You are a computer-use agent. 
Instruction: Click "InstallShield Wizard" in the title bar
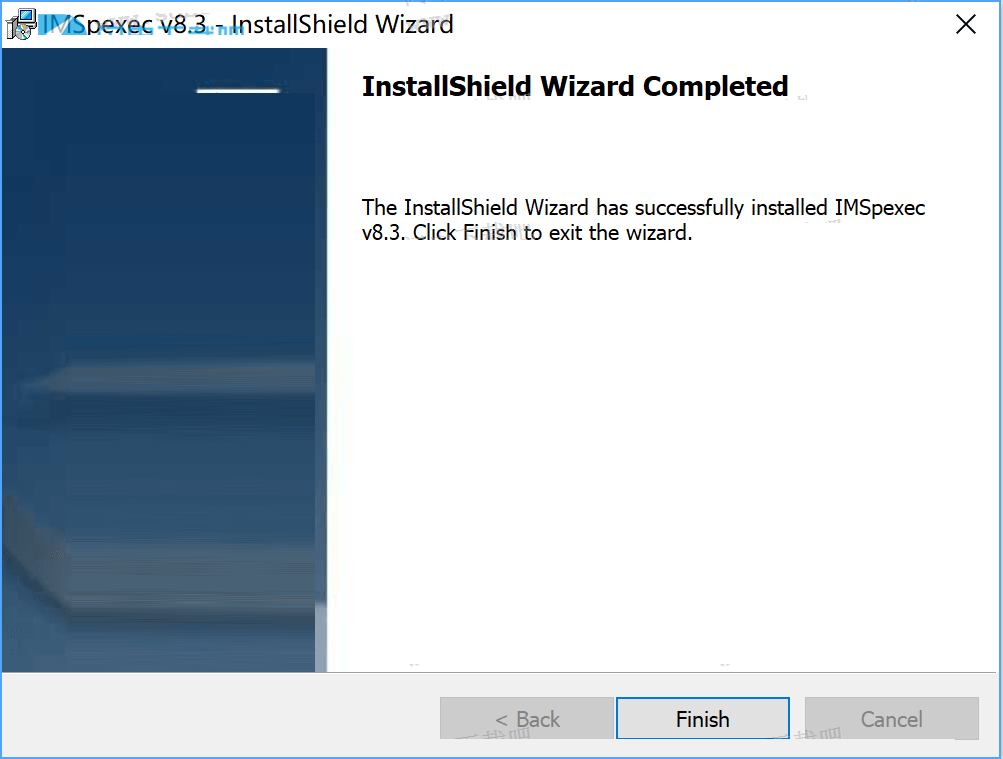click(x=342, y=24)
